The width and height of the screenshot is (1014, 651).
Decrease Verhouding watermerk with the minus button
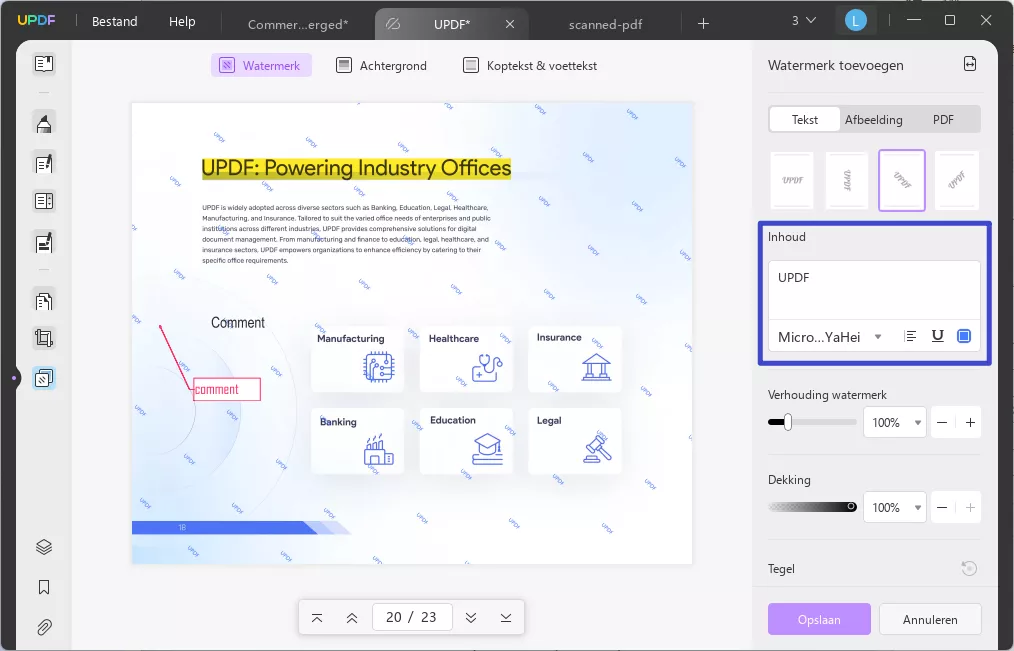coord(942,423)
